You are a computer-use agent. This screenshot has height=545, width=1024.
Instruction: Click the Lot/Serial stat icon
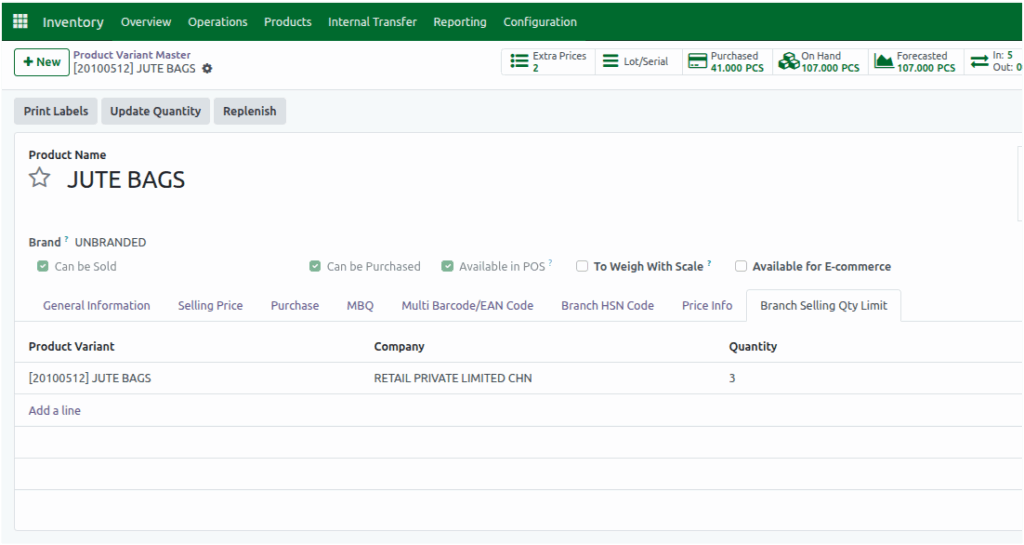(610, 61)
